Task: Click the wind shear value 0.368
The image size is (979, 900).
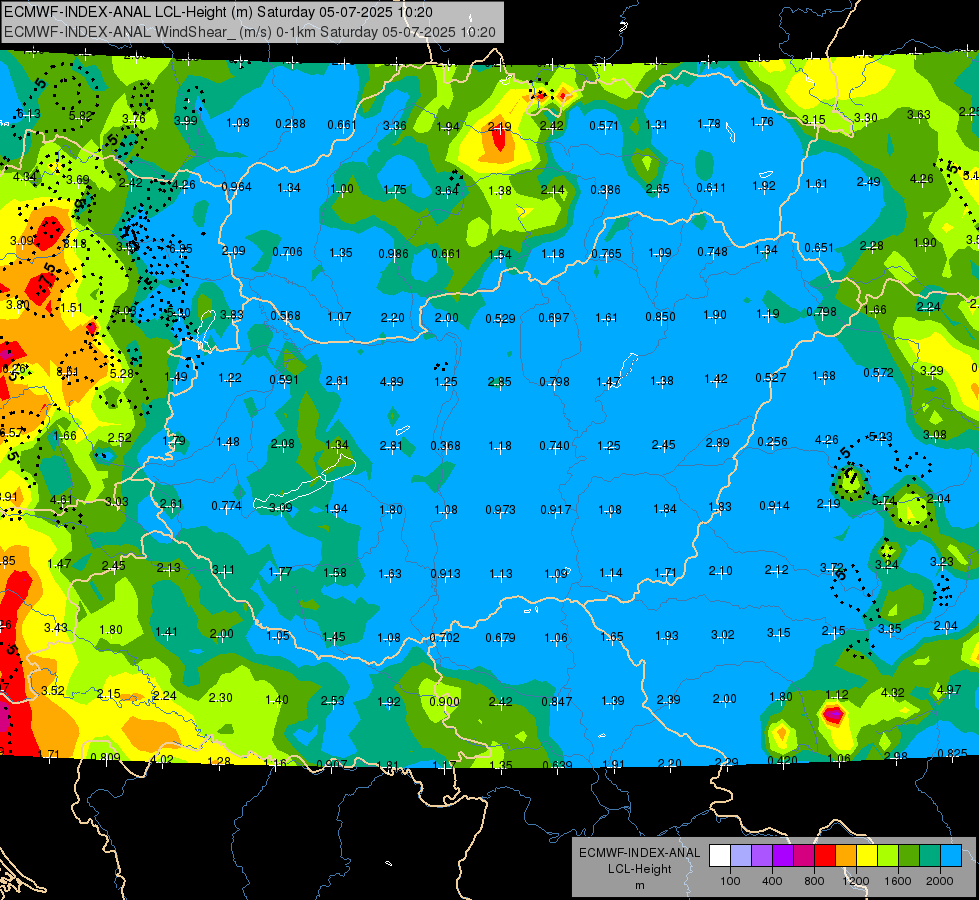Action: (445, 446)
